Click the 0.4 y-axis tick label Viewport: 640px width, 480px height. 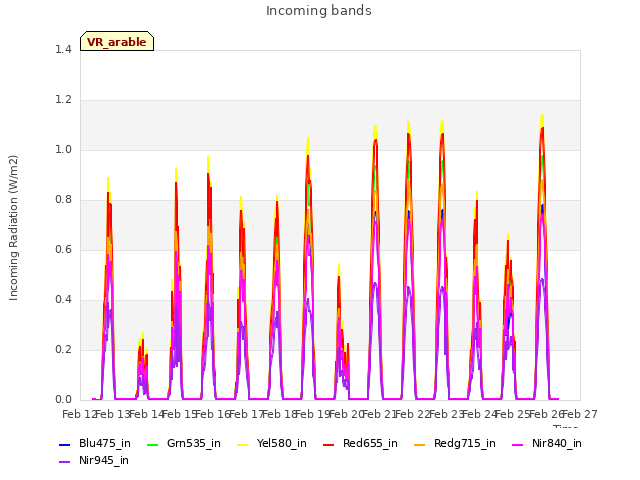(63, 300)
